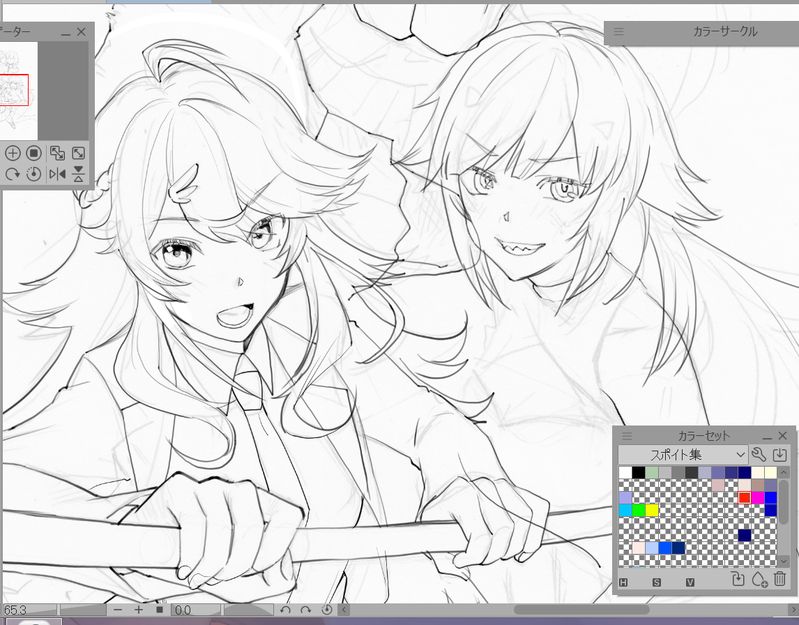Viewport: 799px width, 625px height.
Task: Click the status bar square reset-zoom icon
Action: 159,610
